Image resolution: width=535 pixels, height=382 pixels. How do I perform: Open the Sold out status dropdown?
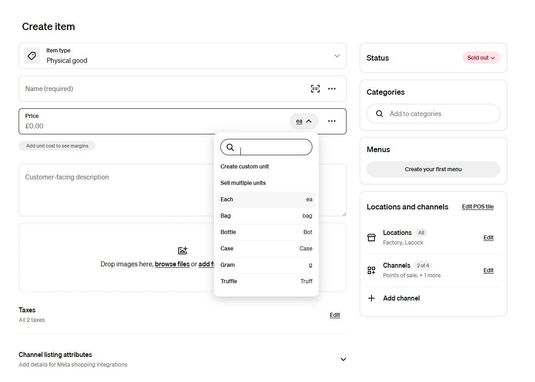coord(481,58)
